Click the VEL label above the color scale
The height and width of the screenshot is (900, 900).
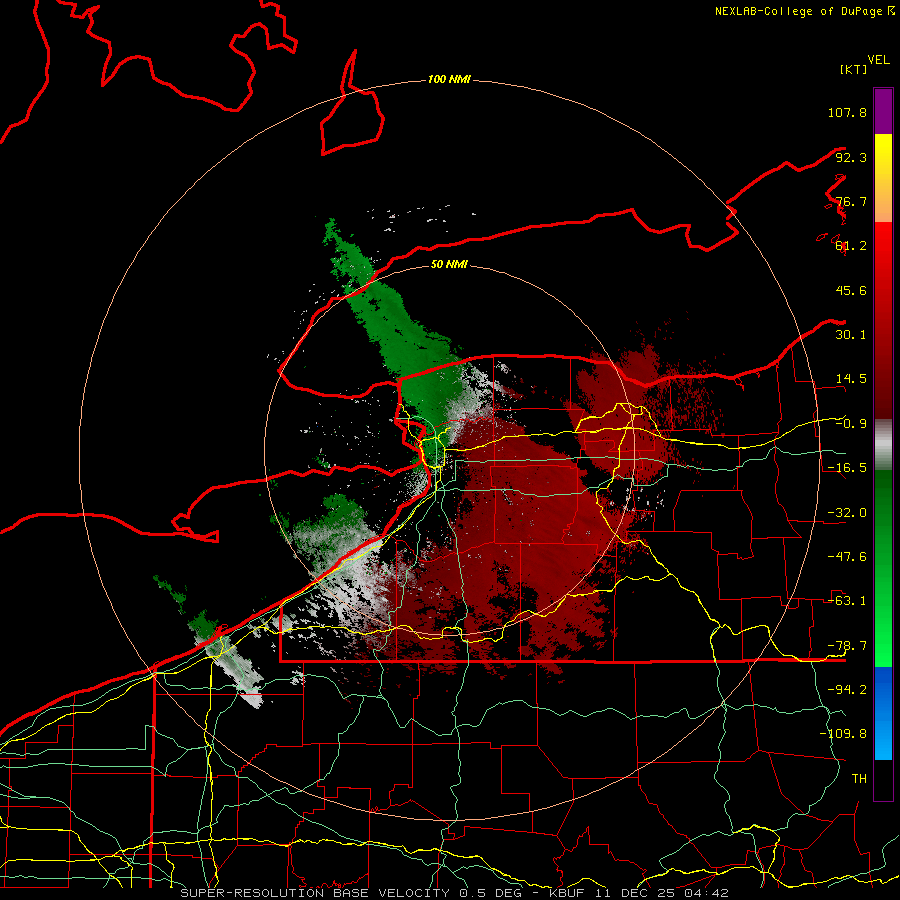(x=878, y=60)
